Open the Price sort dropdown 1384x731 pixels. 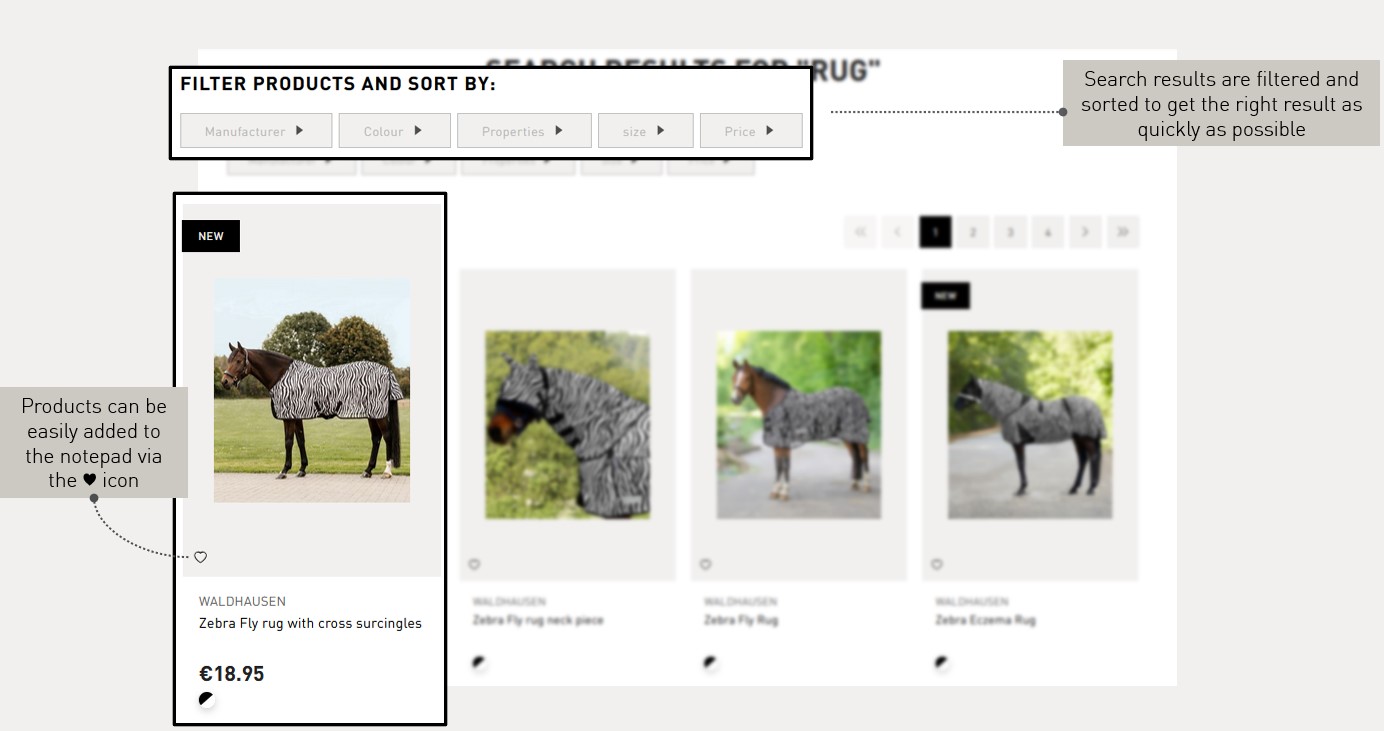point(751,131)
